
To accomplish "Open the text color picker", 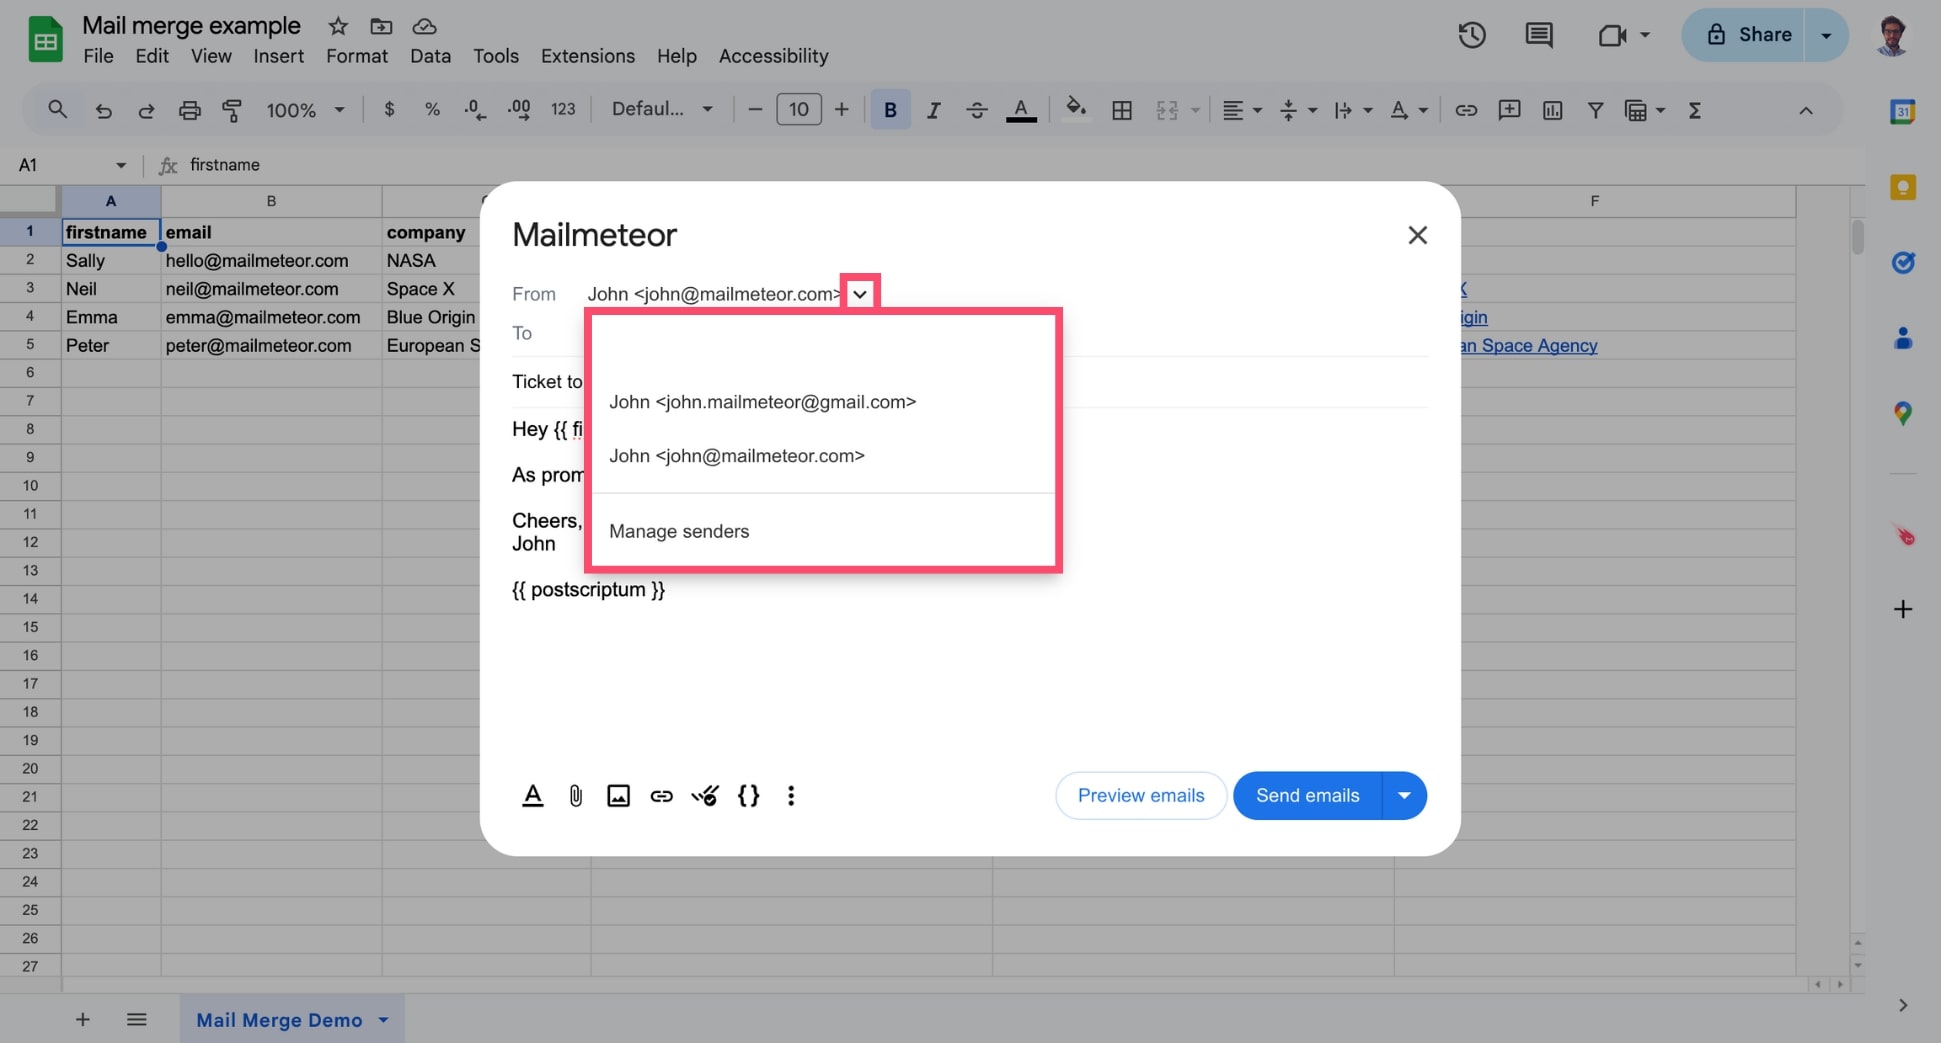I will pos(1020,110).
